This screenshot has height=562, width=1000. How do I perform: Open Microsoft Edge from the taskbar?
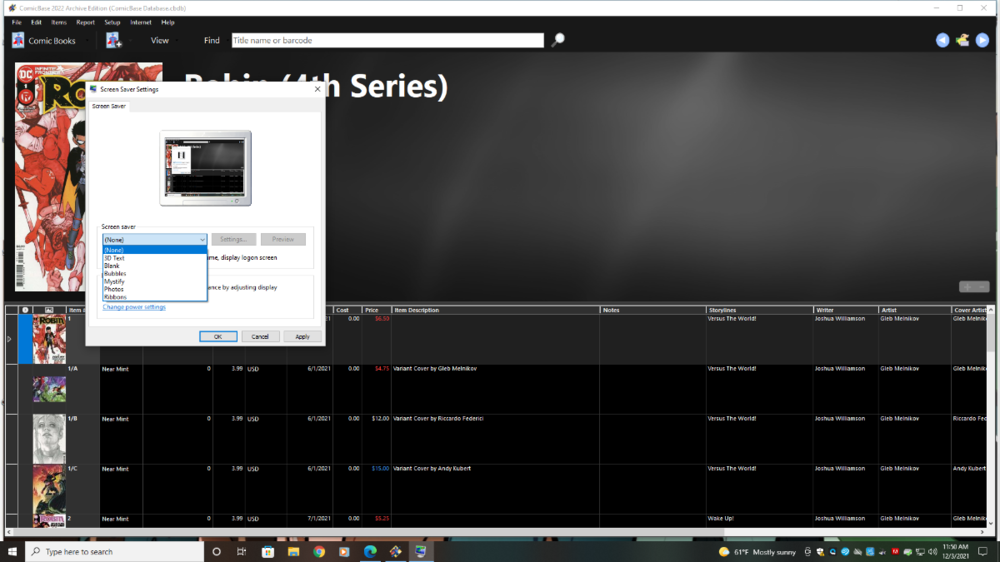click(x=370, y=552)
